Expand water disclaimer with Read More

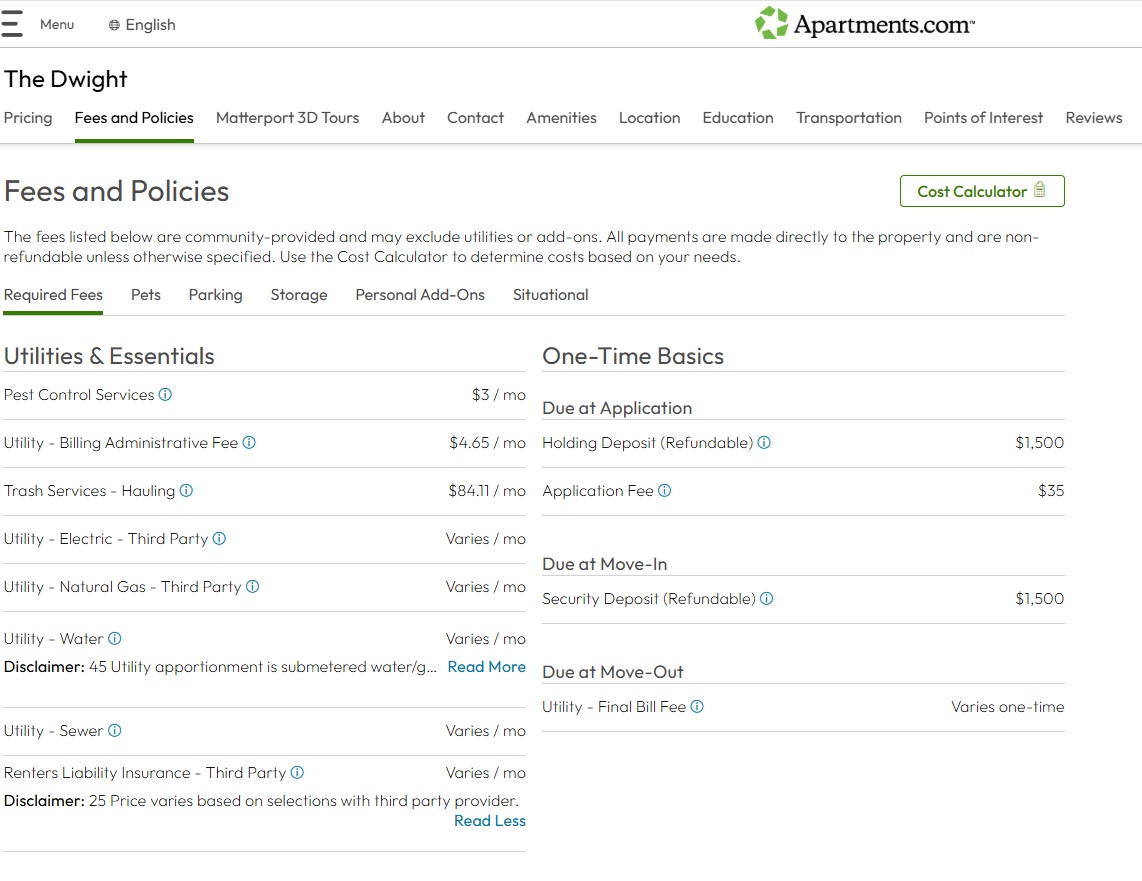(486, 667)
